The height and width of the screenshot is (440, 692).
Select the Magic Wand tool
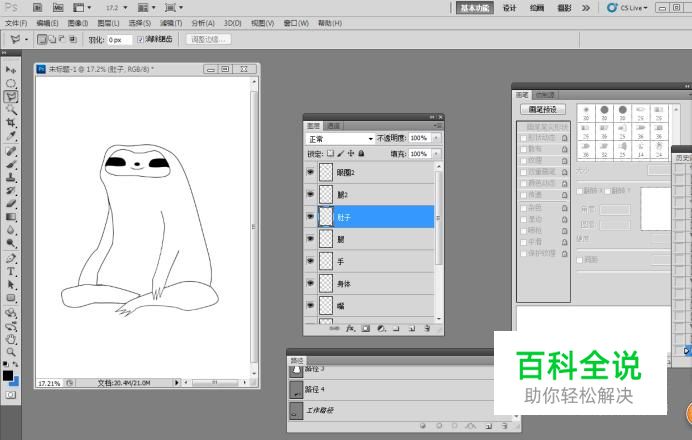[x=11, y=109]
